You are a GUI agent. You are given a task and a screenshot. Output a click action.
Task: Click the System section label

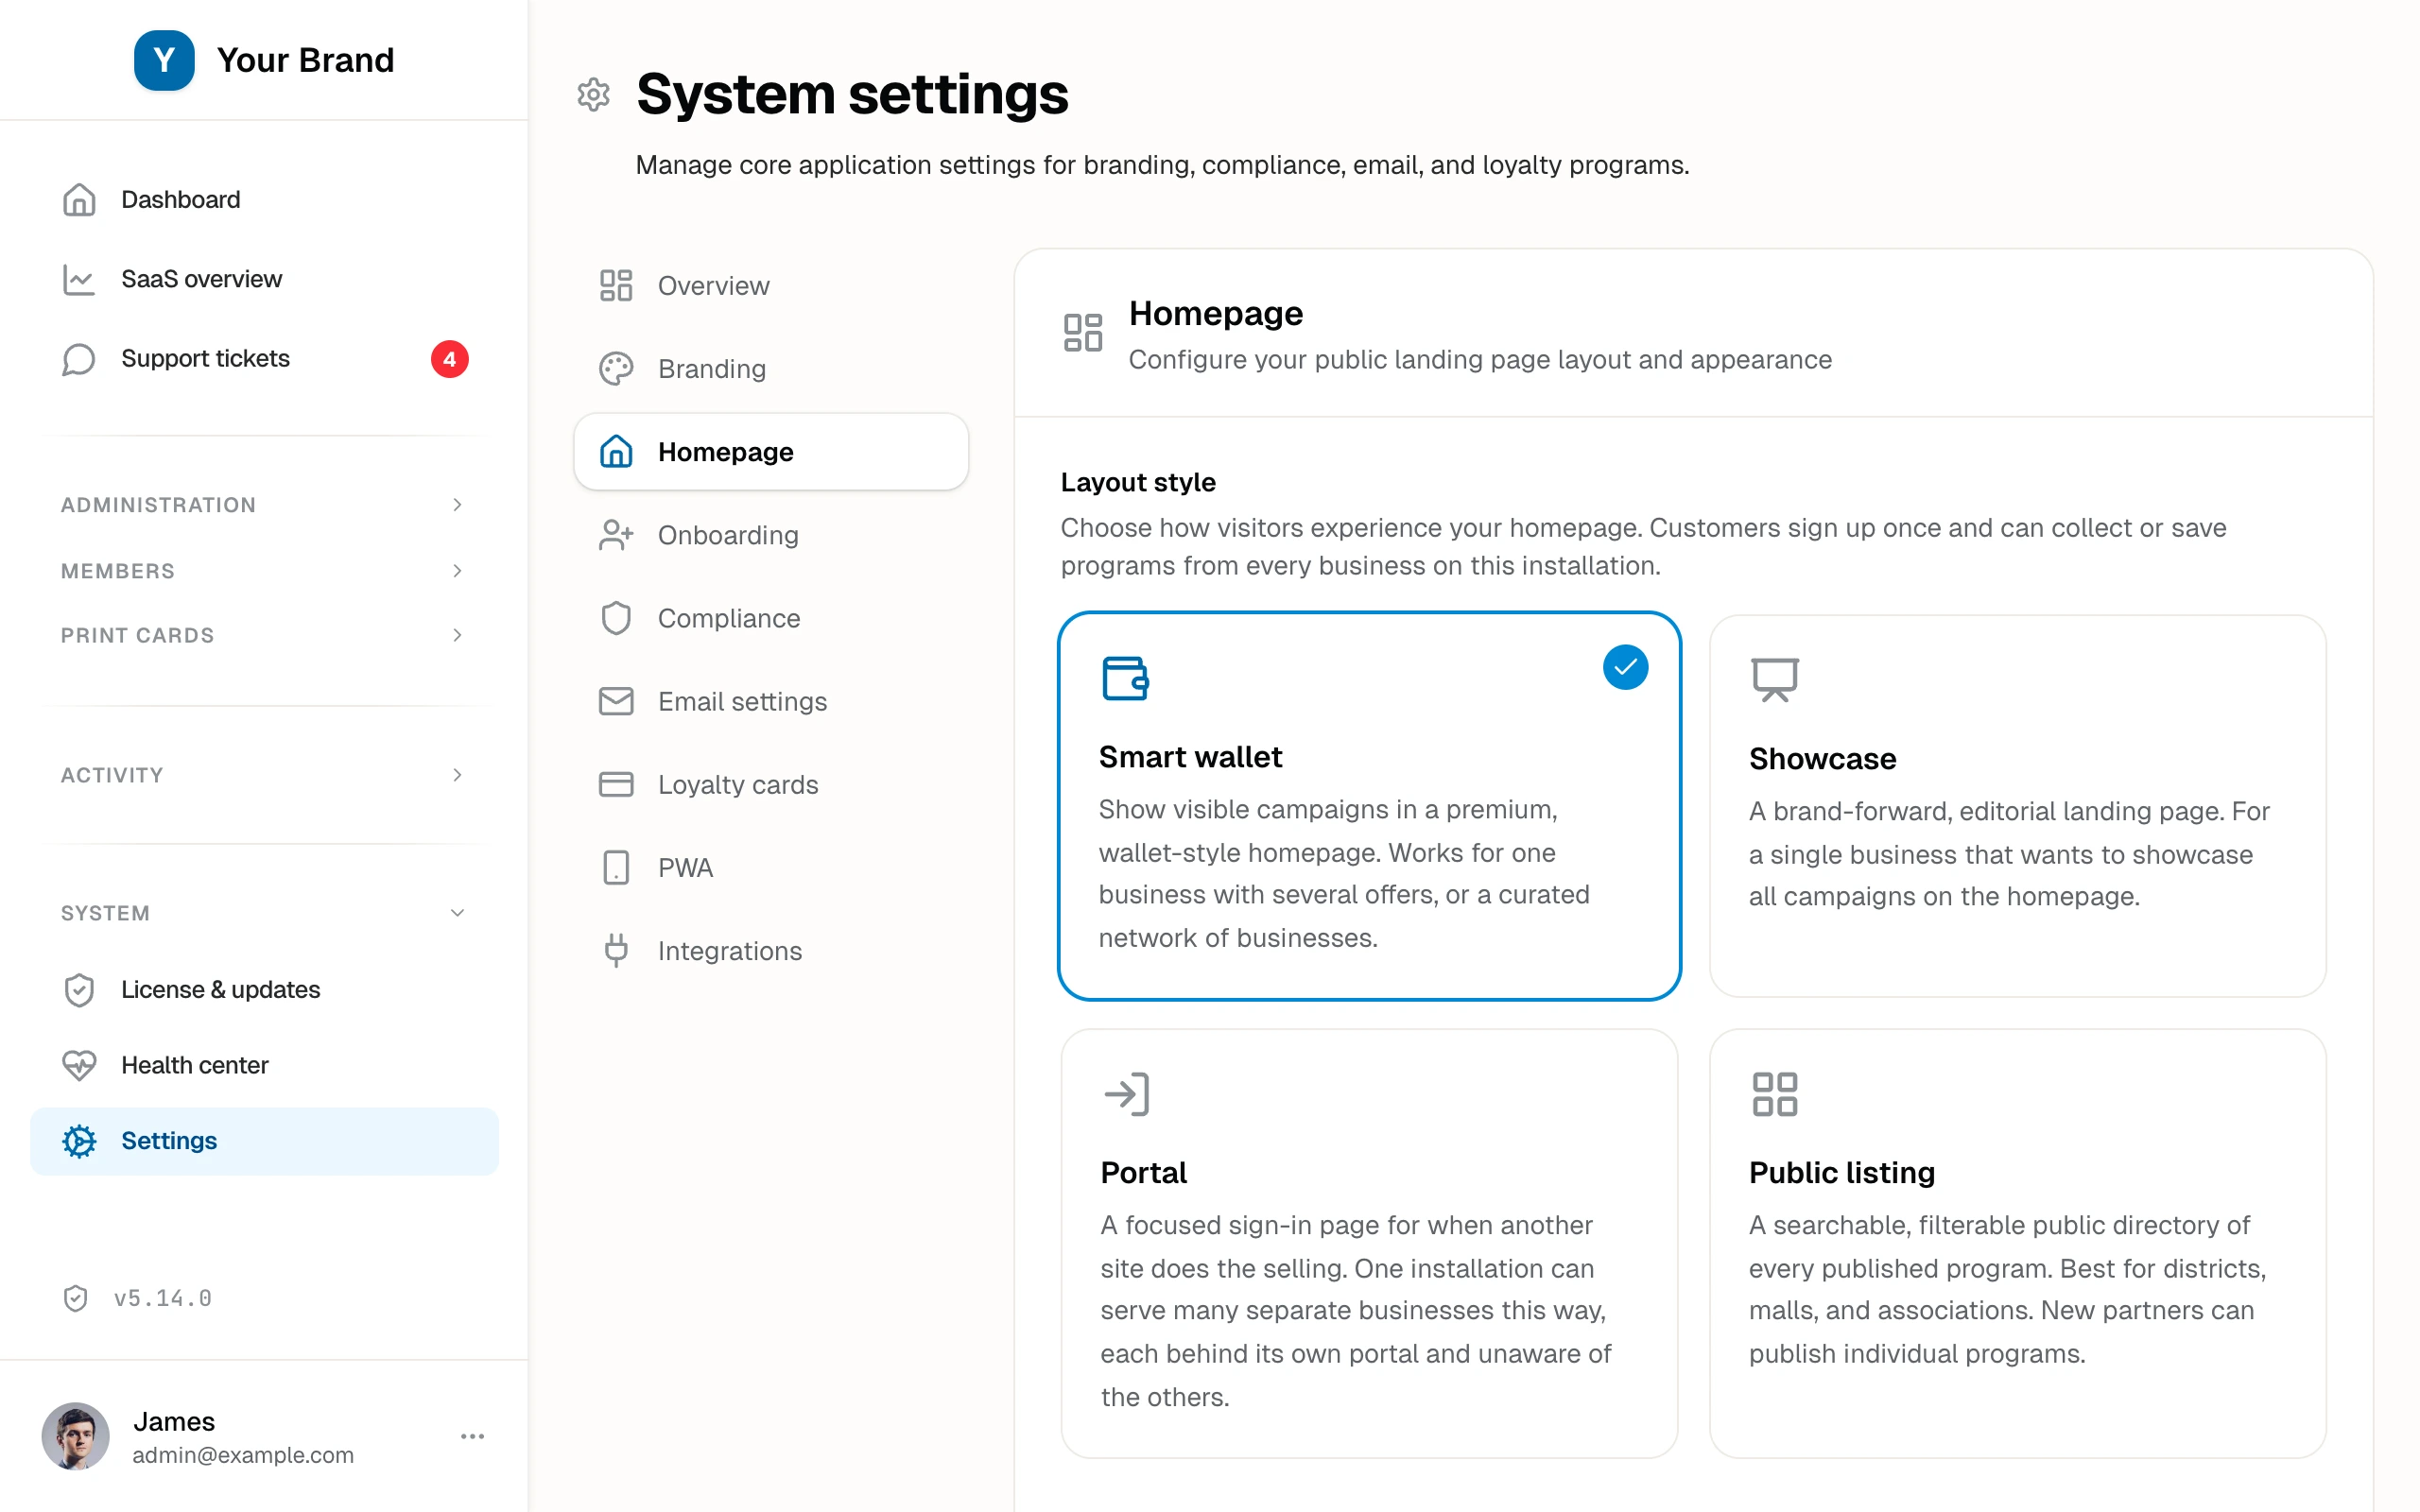point(105,913)
